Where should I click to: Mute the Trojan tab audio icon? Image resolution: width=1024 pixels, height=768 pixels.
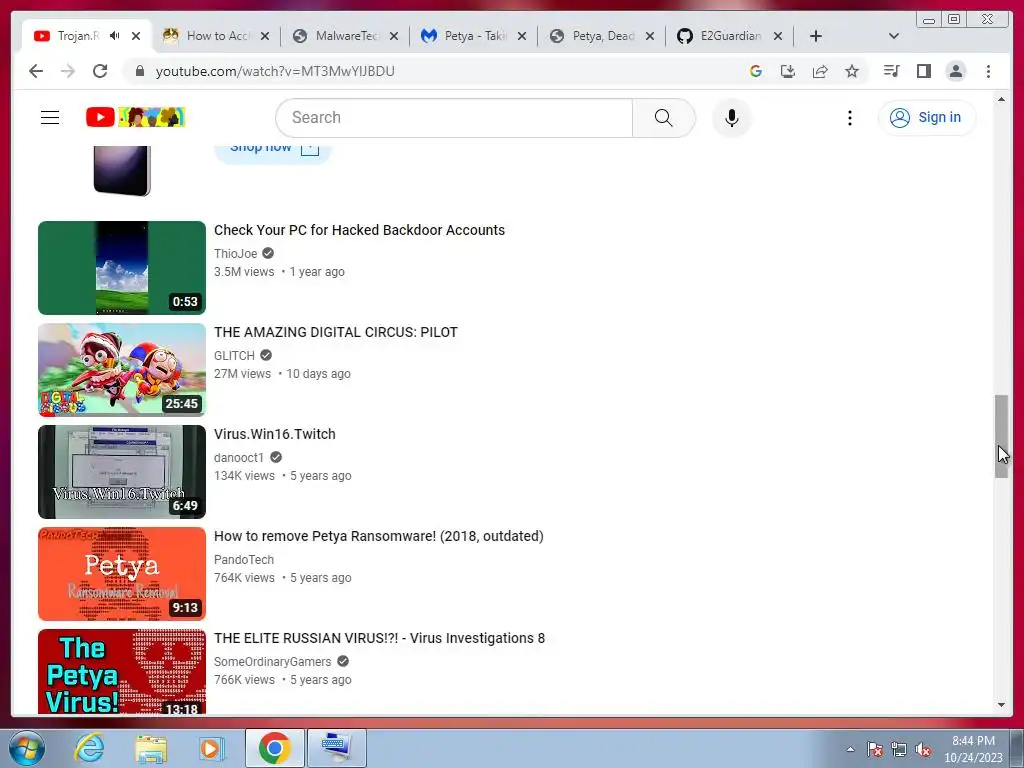tap(115, 36)
